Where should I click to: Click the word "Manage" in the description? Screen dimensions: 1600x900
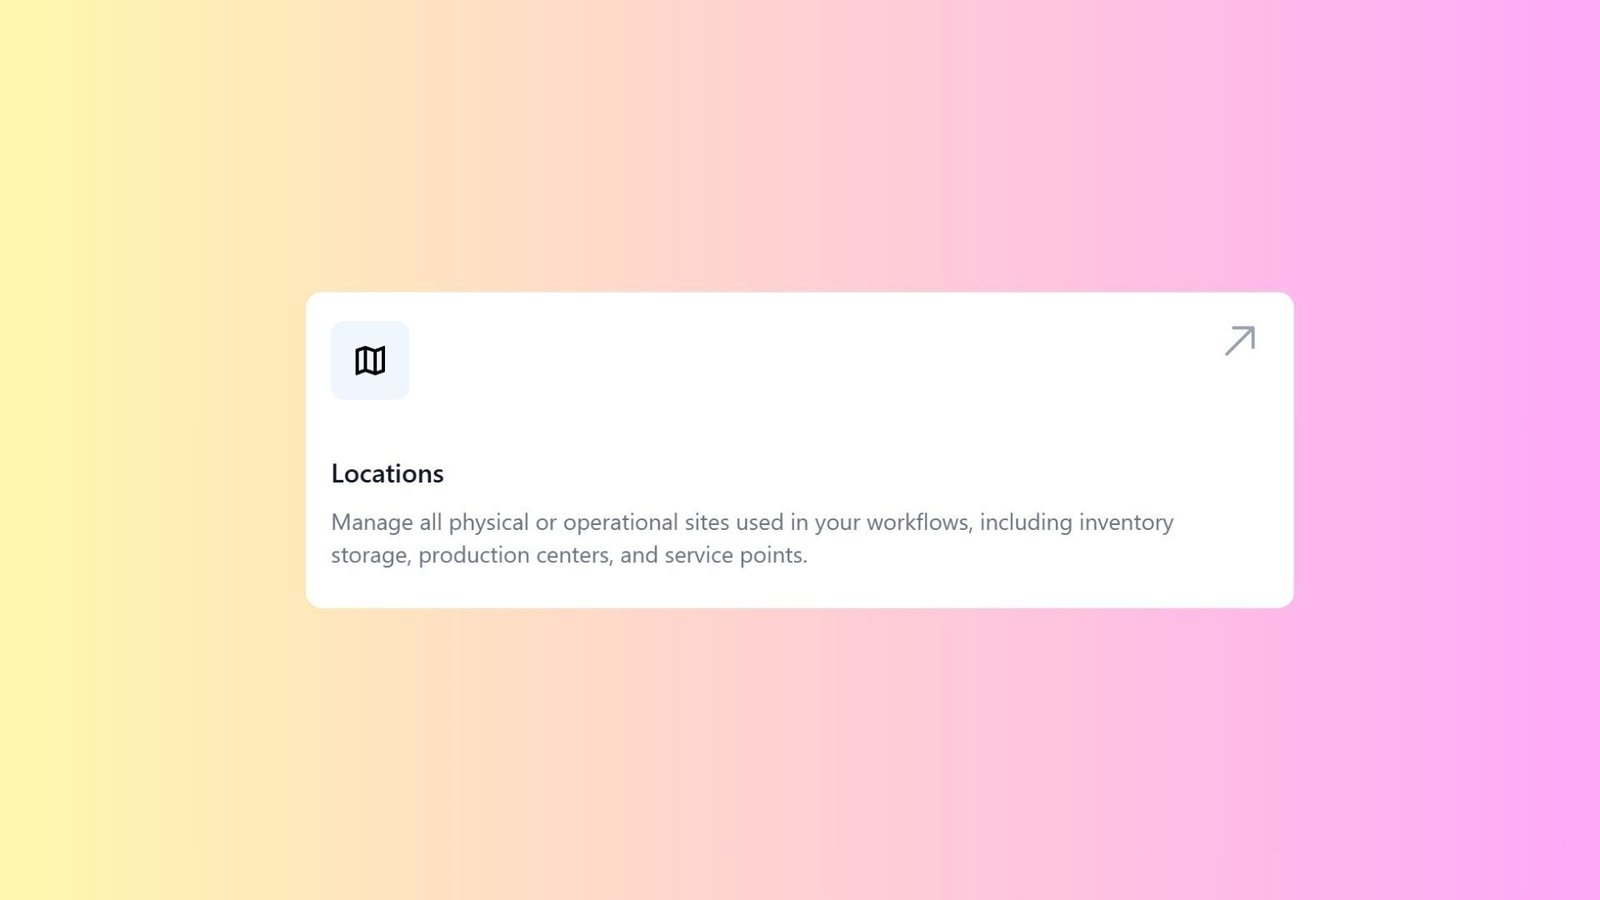pyautogui.click(x=372, y=522)
